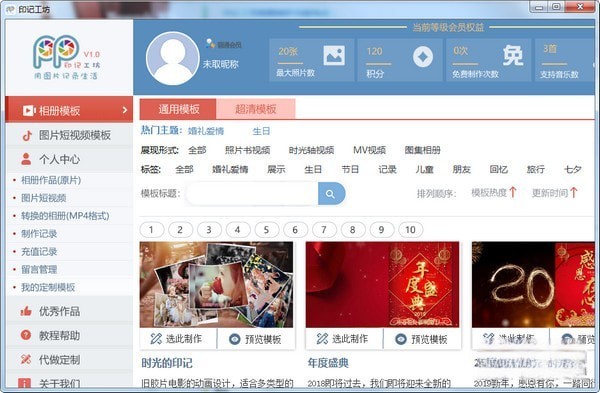The height and width of the screenshot is (393, 600).
Task: Click the tools icon beside 代做定制
Action: [26, 359]
